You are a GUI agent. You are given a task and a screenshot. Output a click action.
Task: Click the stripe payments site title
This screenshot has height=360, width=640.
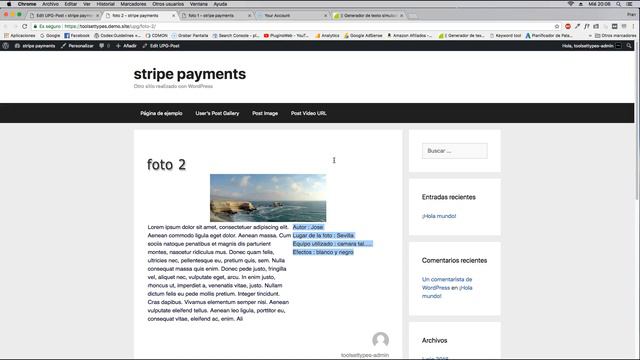[190, 74]
